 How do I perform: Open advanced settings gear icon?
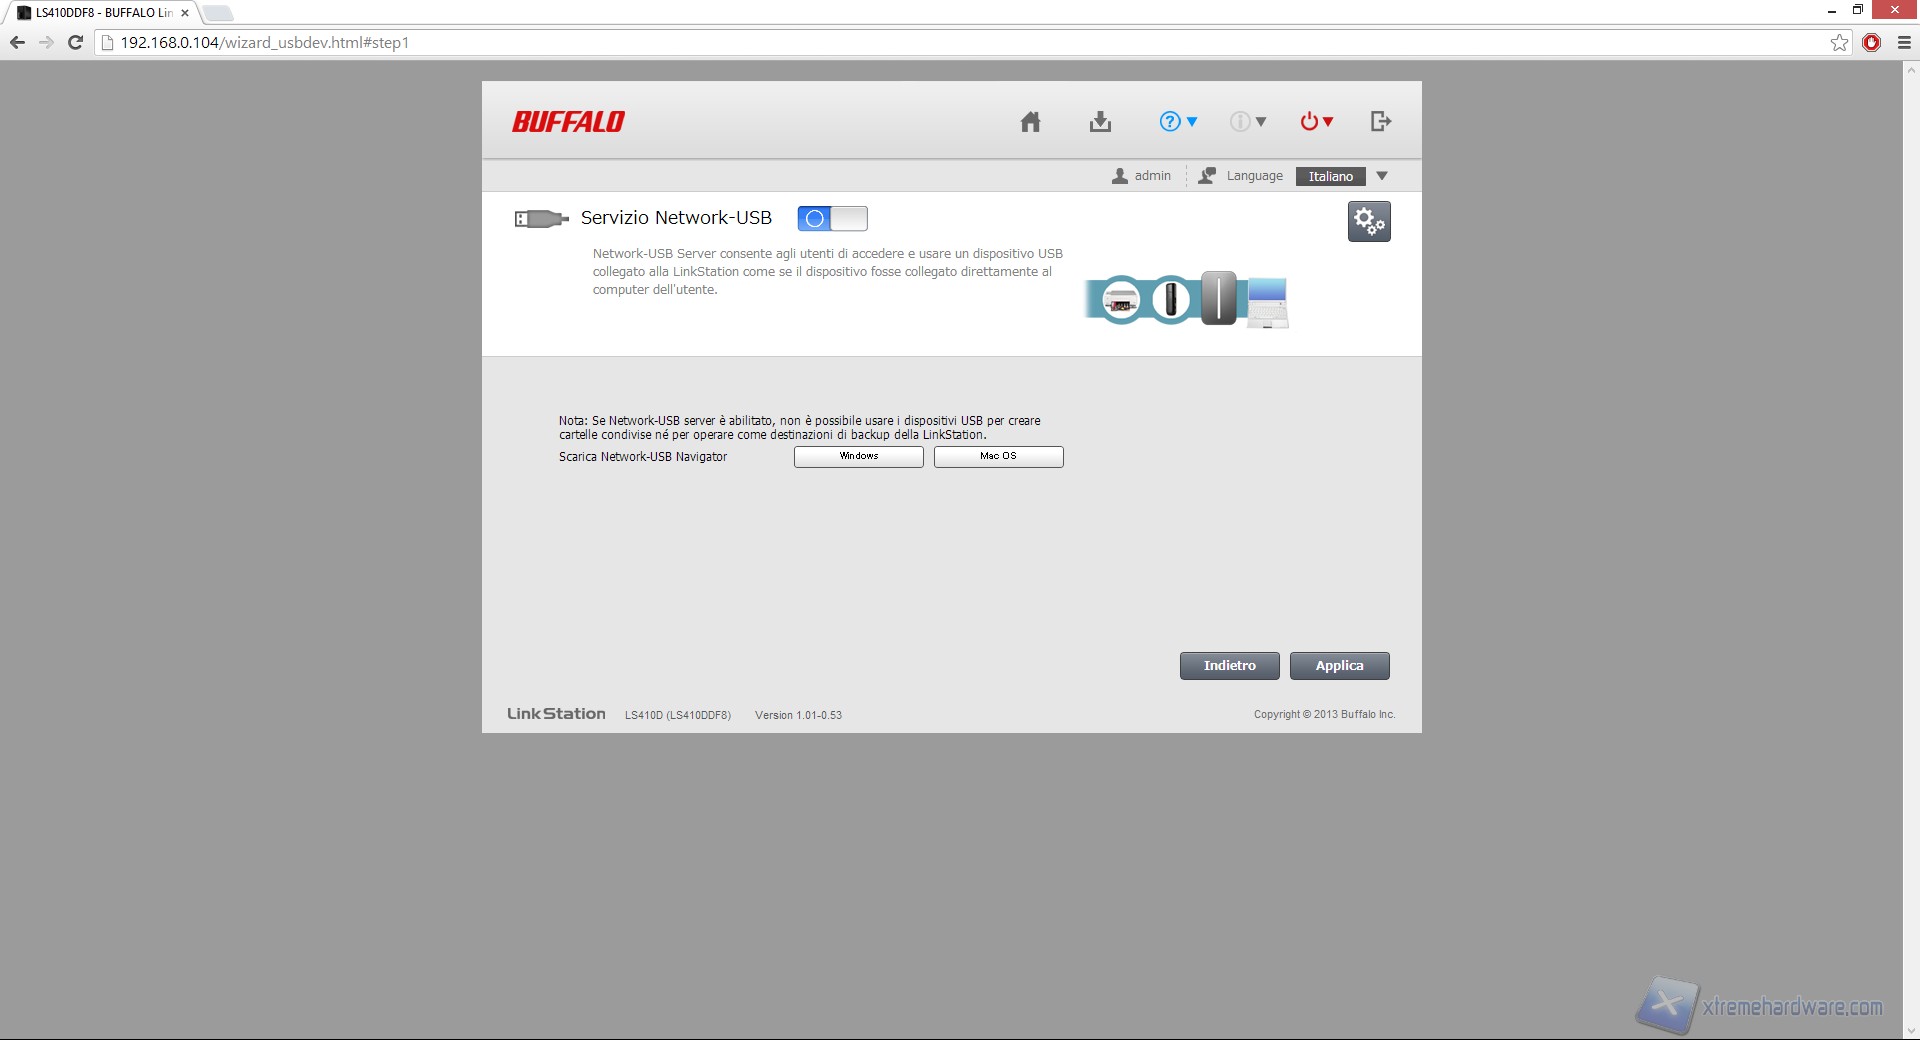(x=1368, y=222)
